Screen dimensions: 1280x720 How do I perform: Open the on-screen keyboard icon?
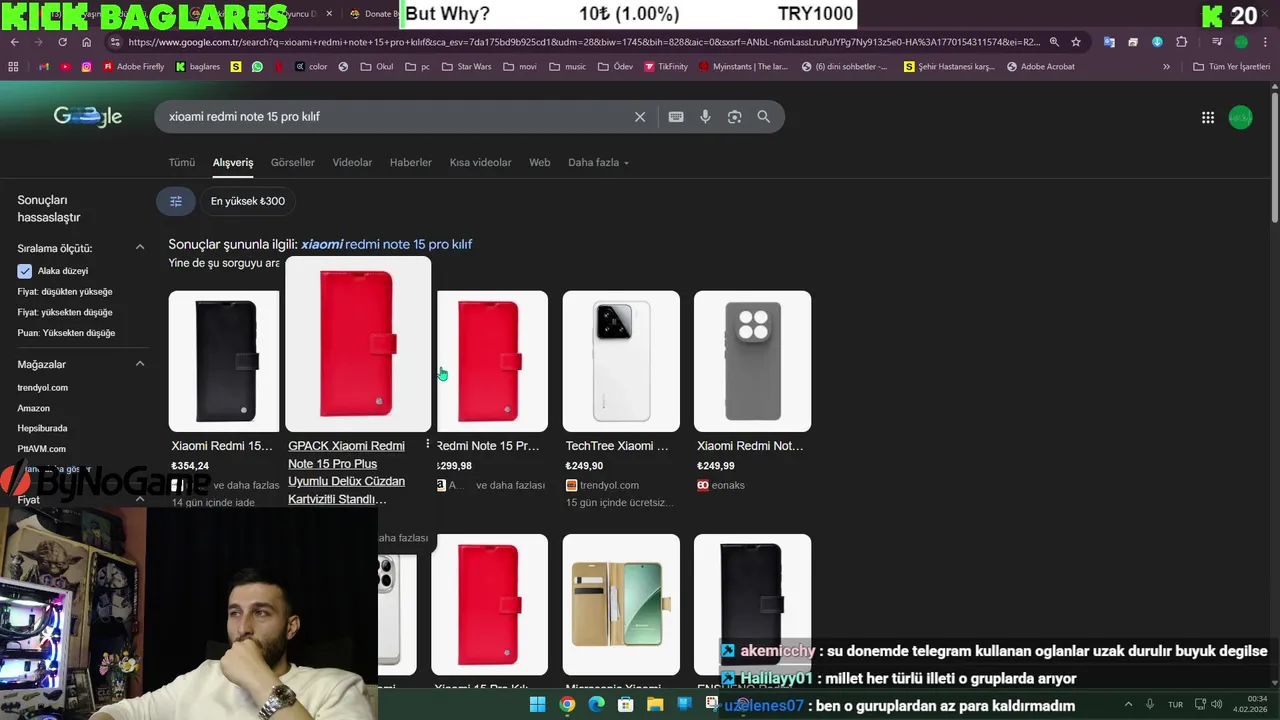[x=676, y=117]
